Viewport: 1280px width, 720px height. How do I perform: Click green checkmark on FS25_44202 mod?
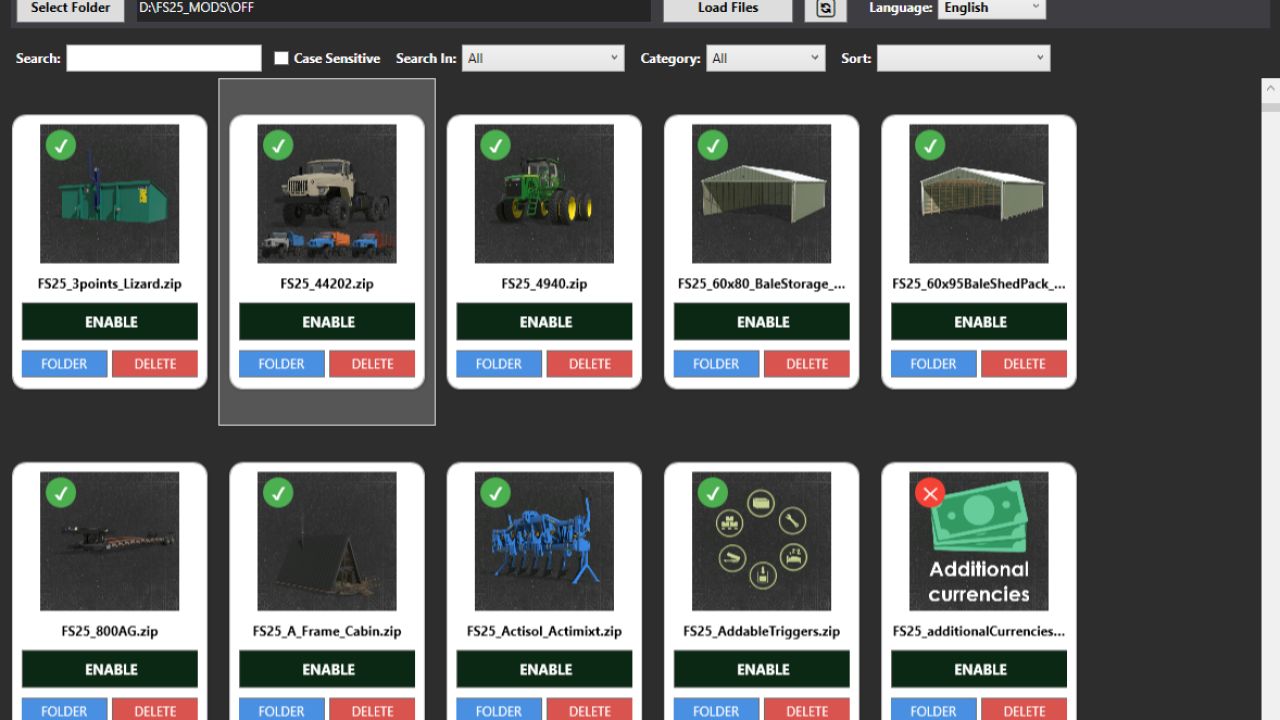(x=278, y=145)
